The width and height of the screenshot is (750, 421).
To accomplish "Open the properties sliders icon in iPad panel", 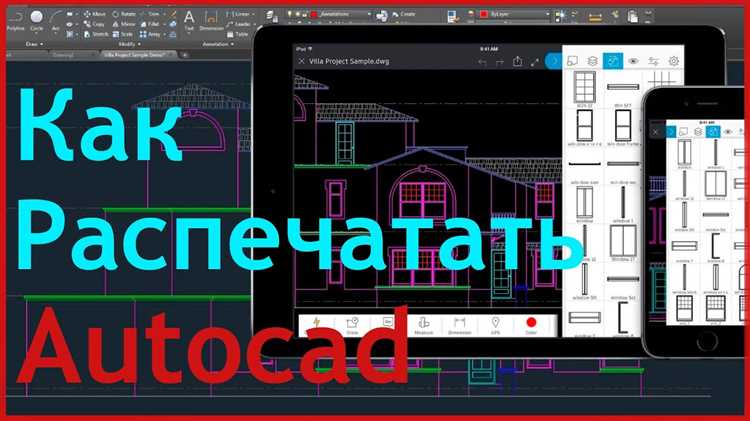I will [x=653, y=61].
